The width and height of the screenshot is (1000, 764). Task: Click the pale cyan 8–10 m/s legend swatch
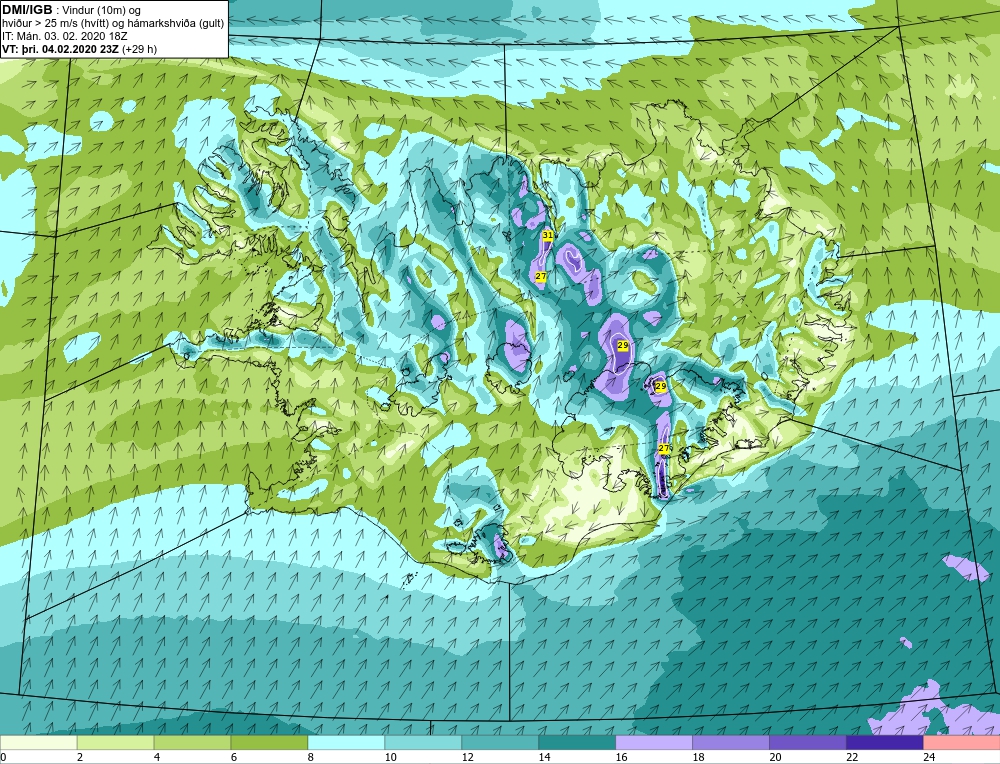click(x=346, y=742)
